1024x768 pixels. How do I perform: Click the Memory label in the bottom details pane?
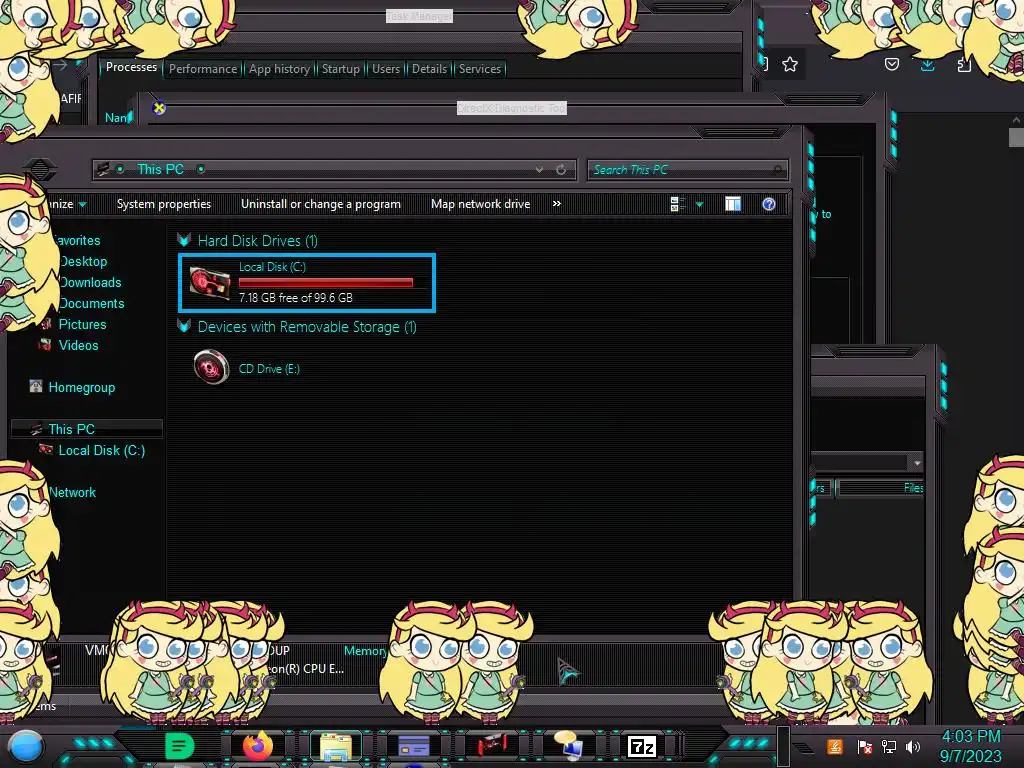click(364, 650)
